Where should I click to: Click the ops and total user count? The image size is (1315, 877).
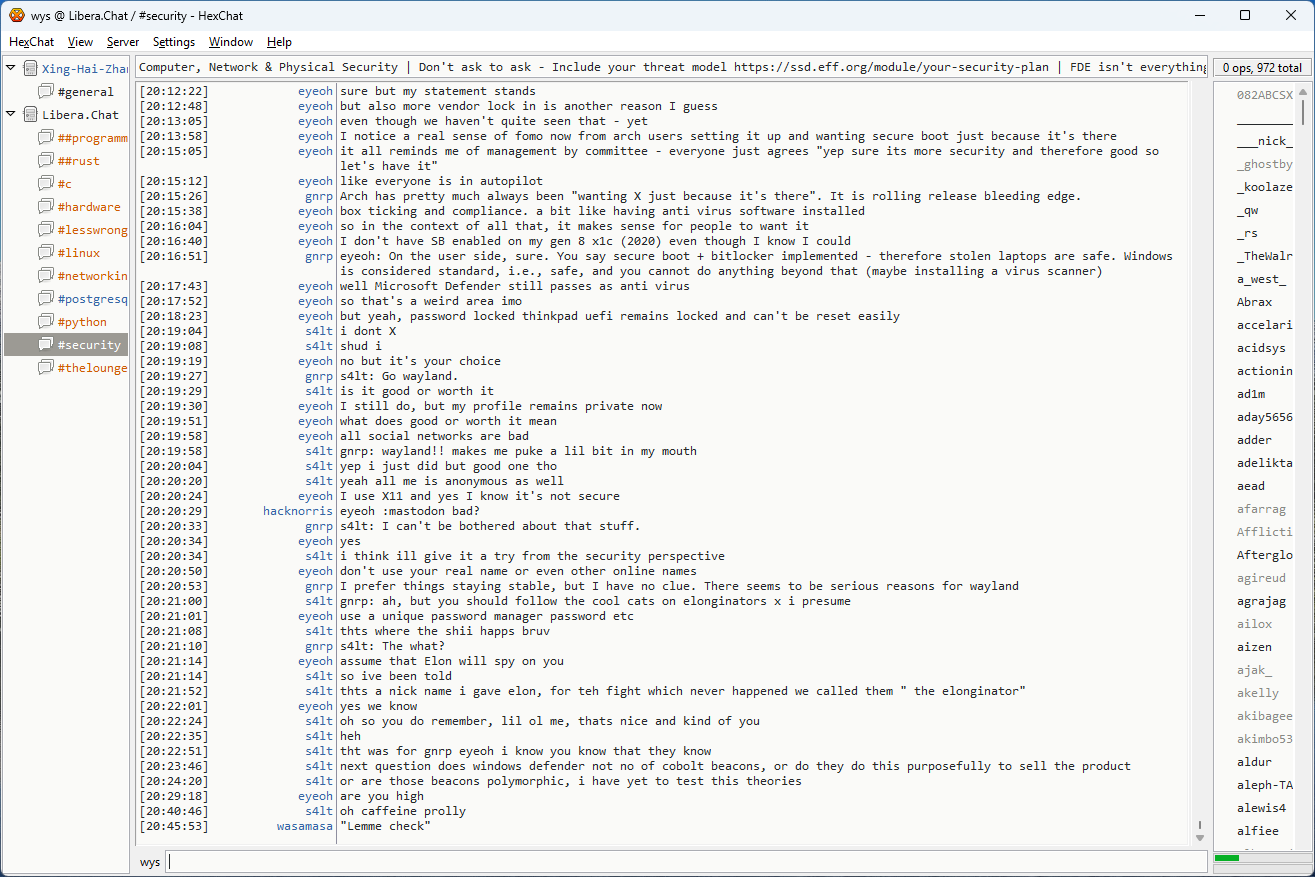1262,68
